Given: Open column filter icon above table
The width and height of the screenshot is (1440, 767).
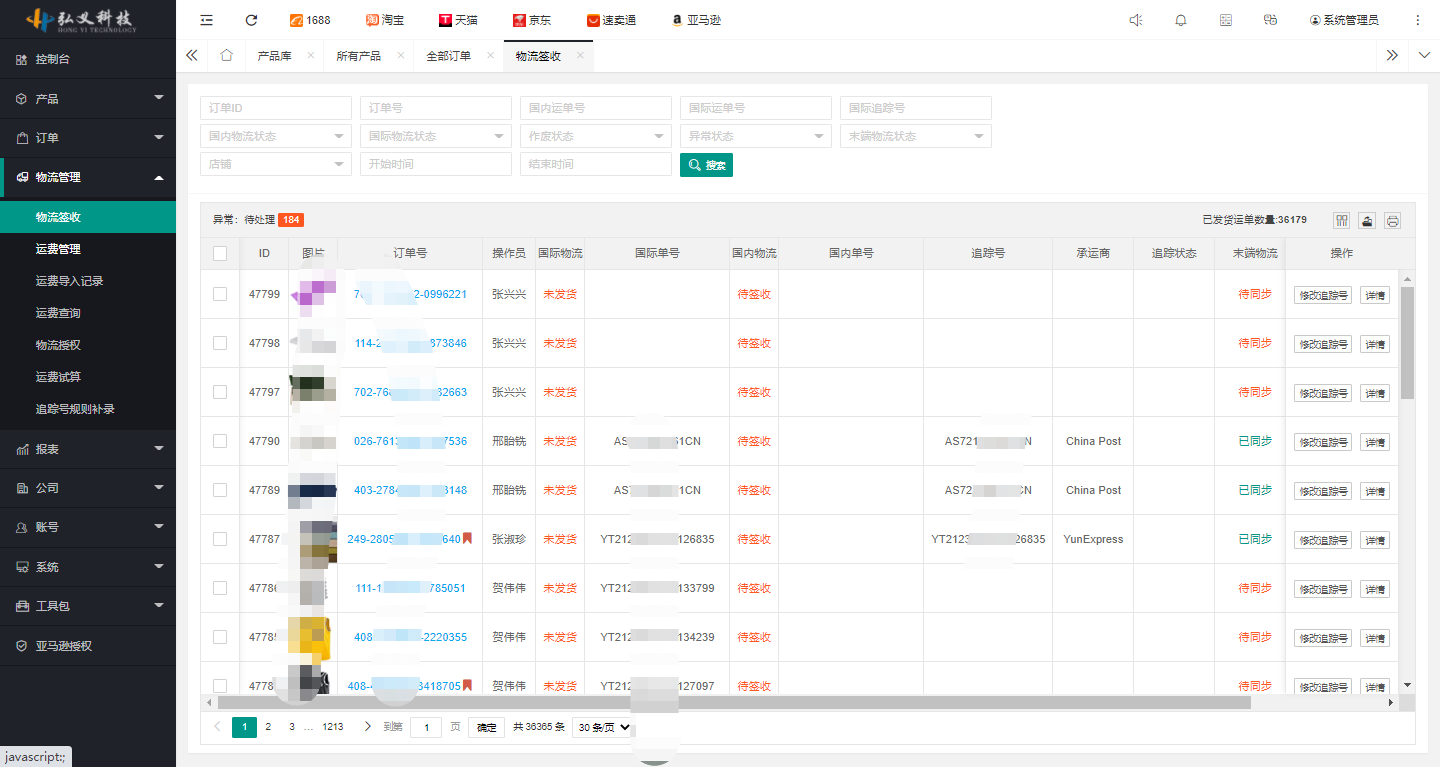Looking at the screenshot, I should pyautogui.click(x=1342, y=221).
